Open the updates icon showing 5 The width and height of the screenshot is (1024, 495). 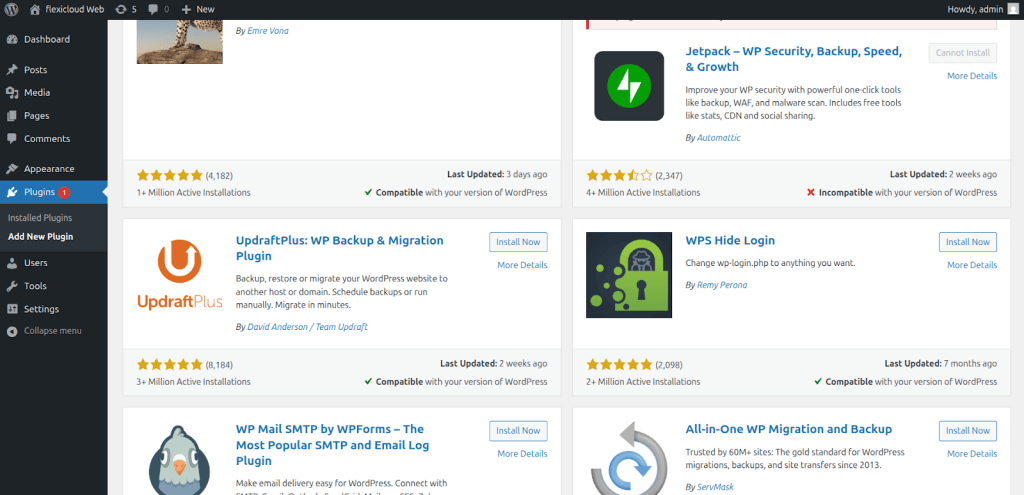pos(126,9)
